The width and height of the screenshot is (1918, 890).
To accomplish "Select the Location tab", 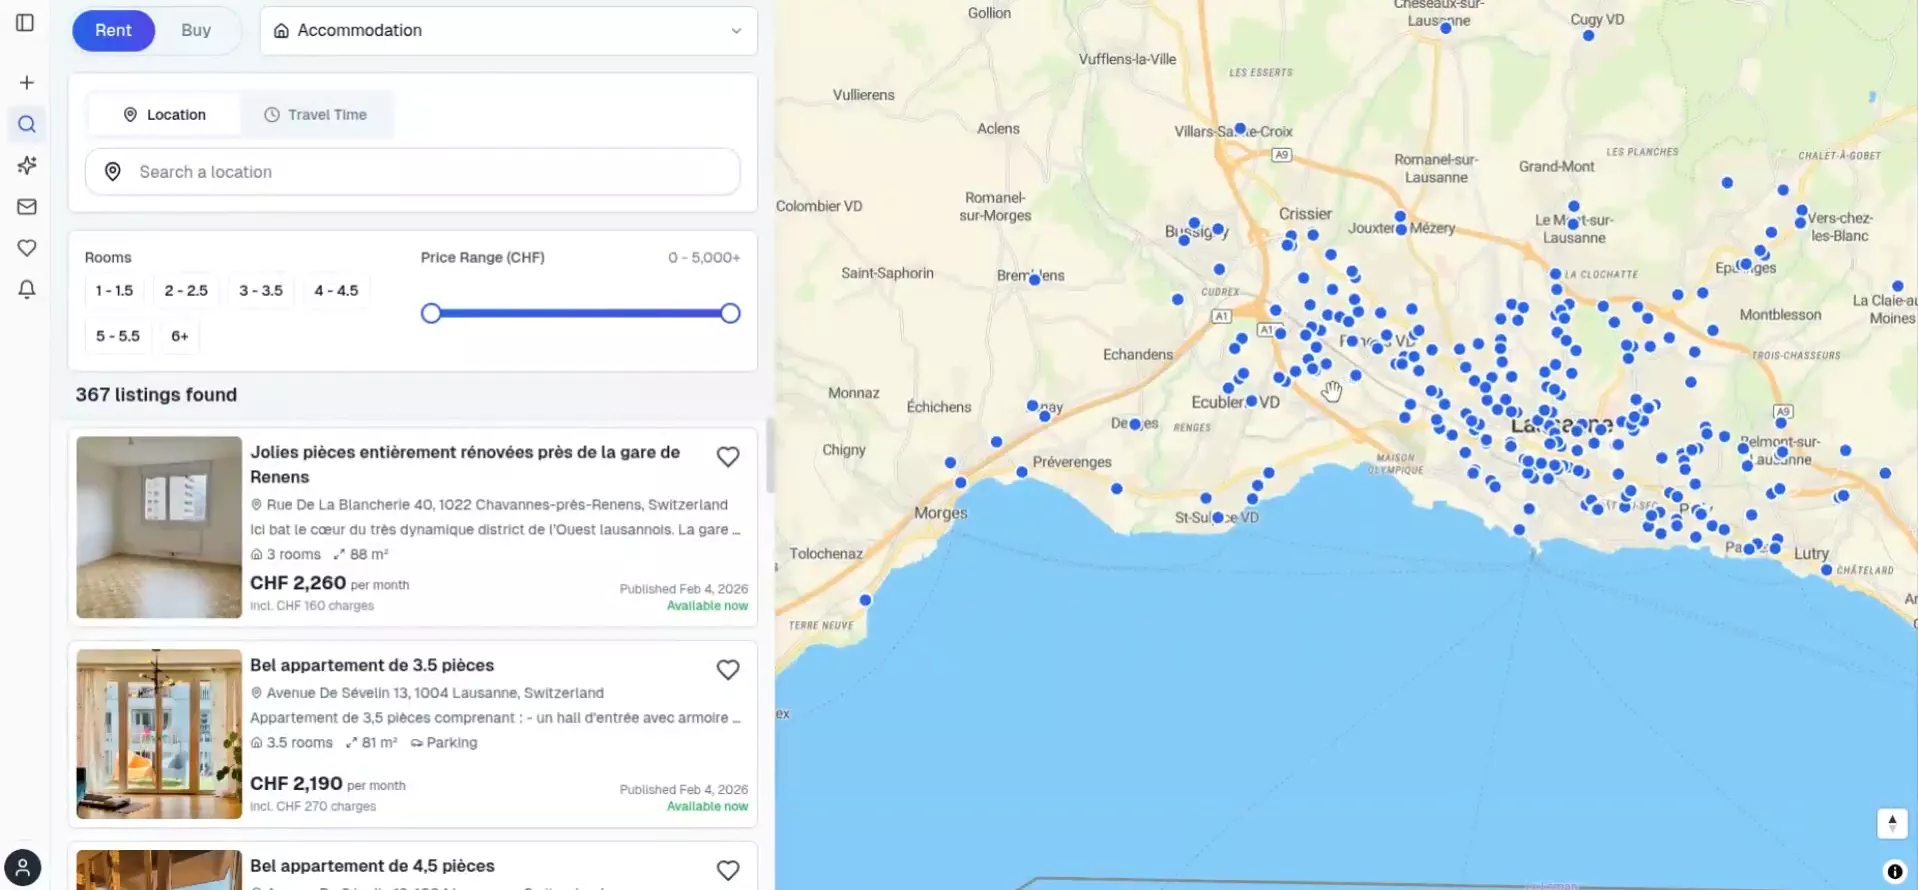I will click(165, 115).
